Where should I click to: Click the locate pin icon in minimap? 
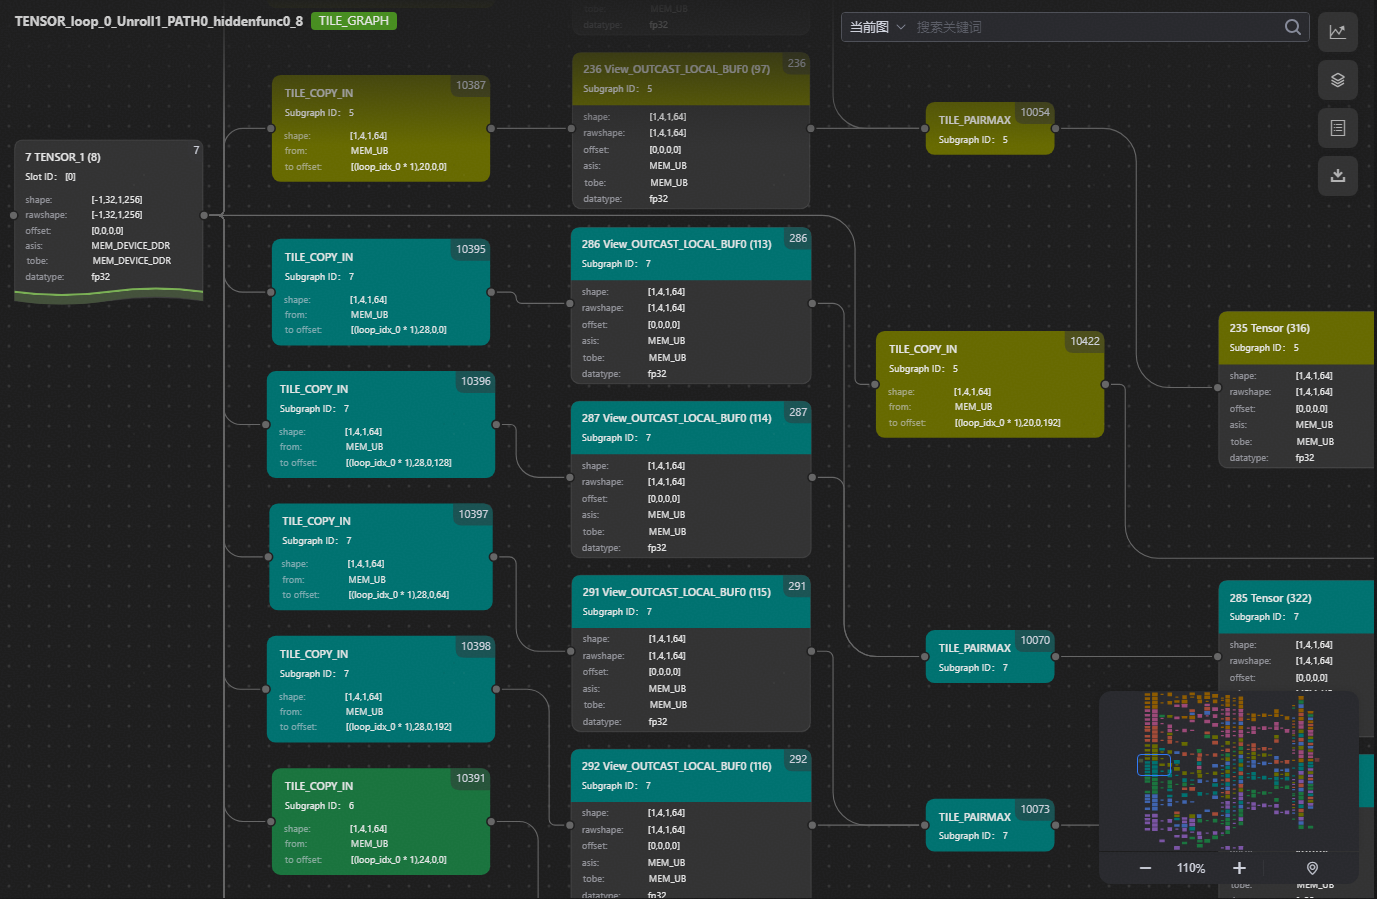[x=1312, y=868]
